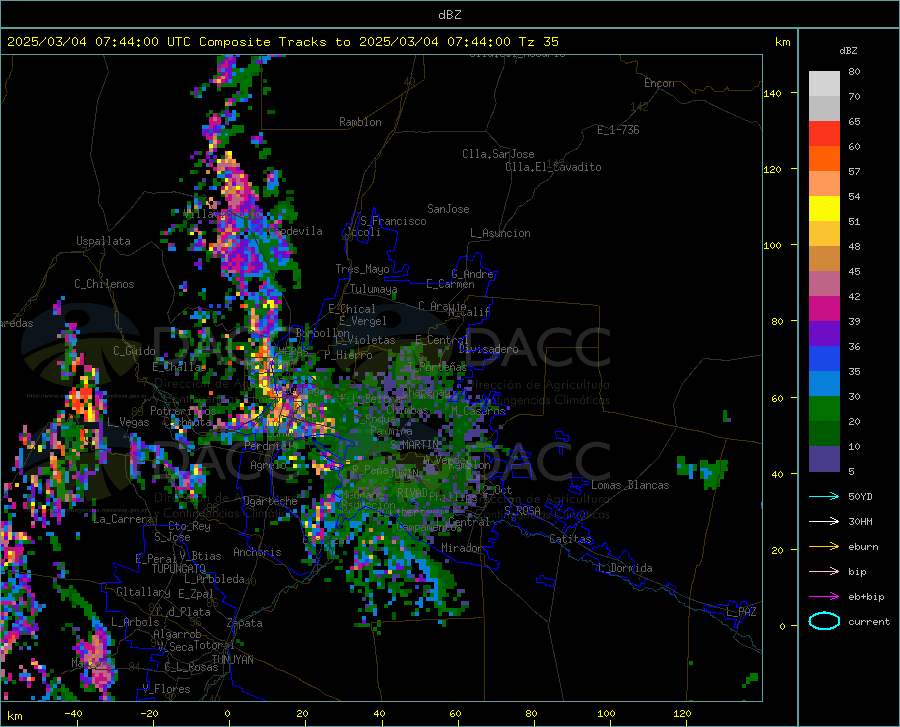Click the Ramblon place label
This screenshot has height=727, width=900.
360,122
